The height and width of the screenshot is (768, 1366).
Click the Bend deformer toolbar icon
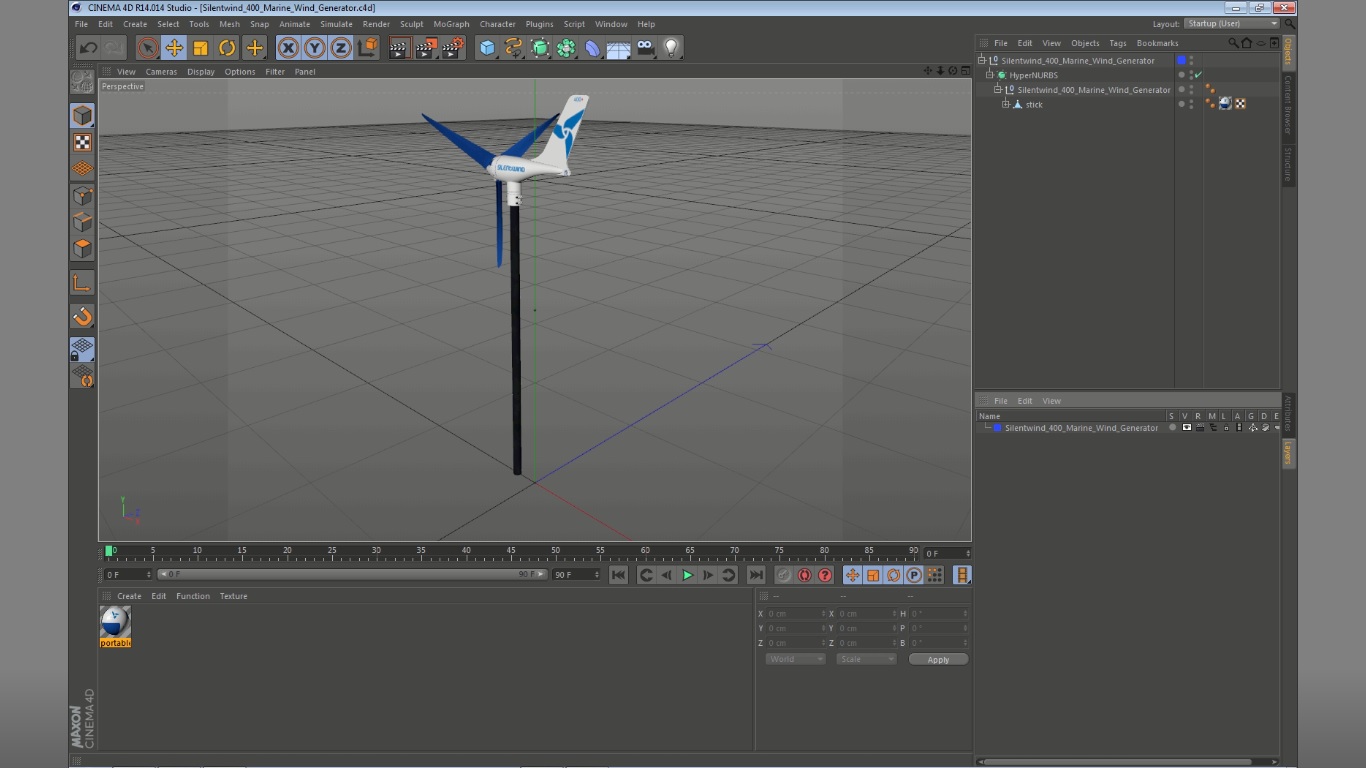(x=592, y=47)
